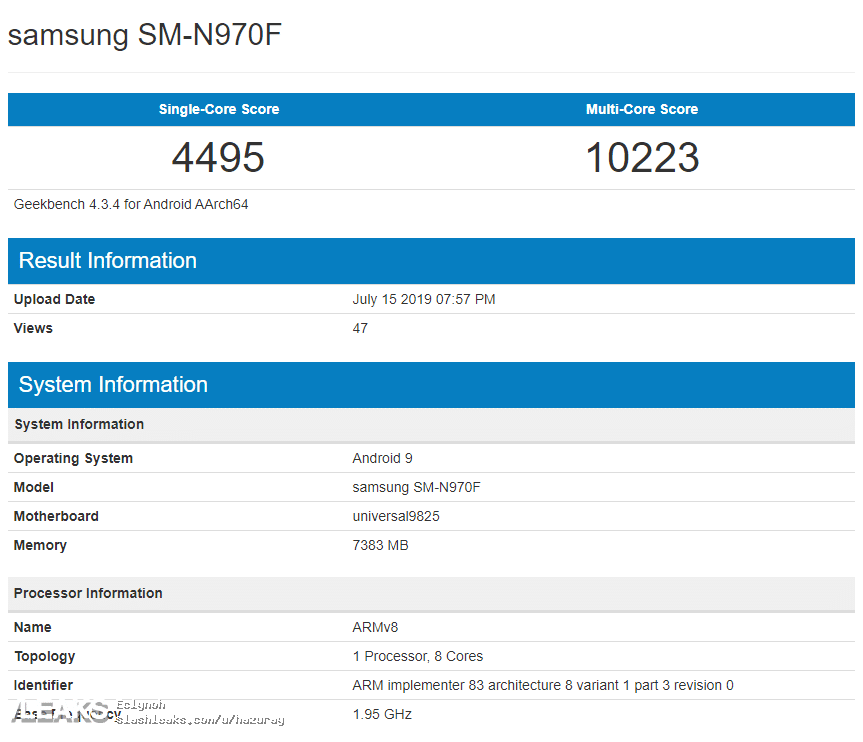Select the processor Name label

click(32, 627)
